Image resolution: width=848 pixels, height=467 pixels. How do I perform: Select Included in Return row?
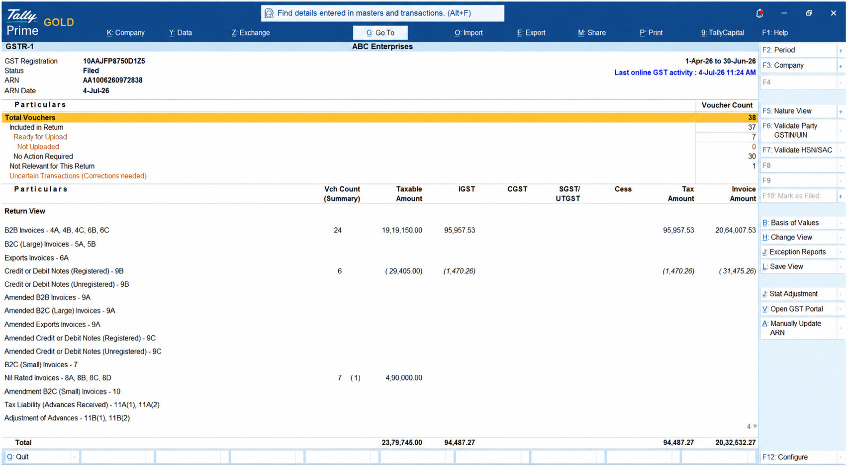click(x=380, y=128)
